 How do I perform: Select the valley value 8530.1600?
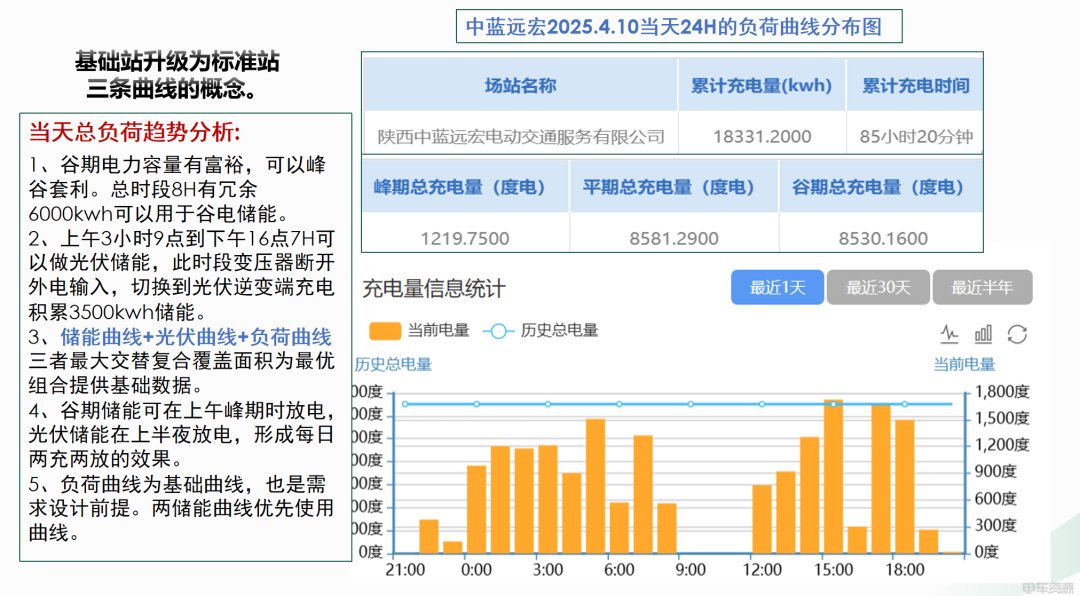pyautogui.click(x=883, y=238)
